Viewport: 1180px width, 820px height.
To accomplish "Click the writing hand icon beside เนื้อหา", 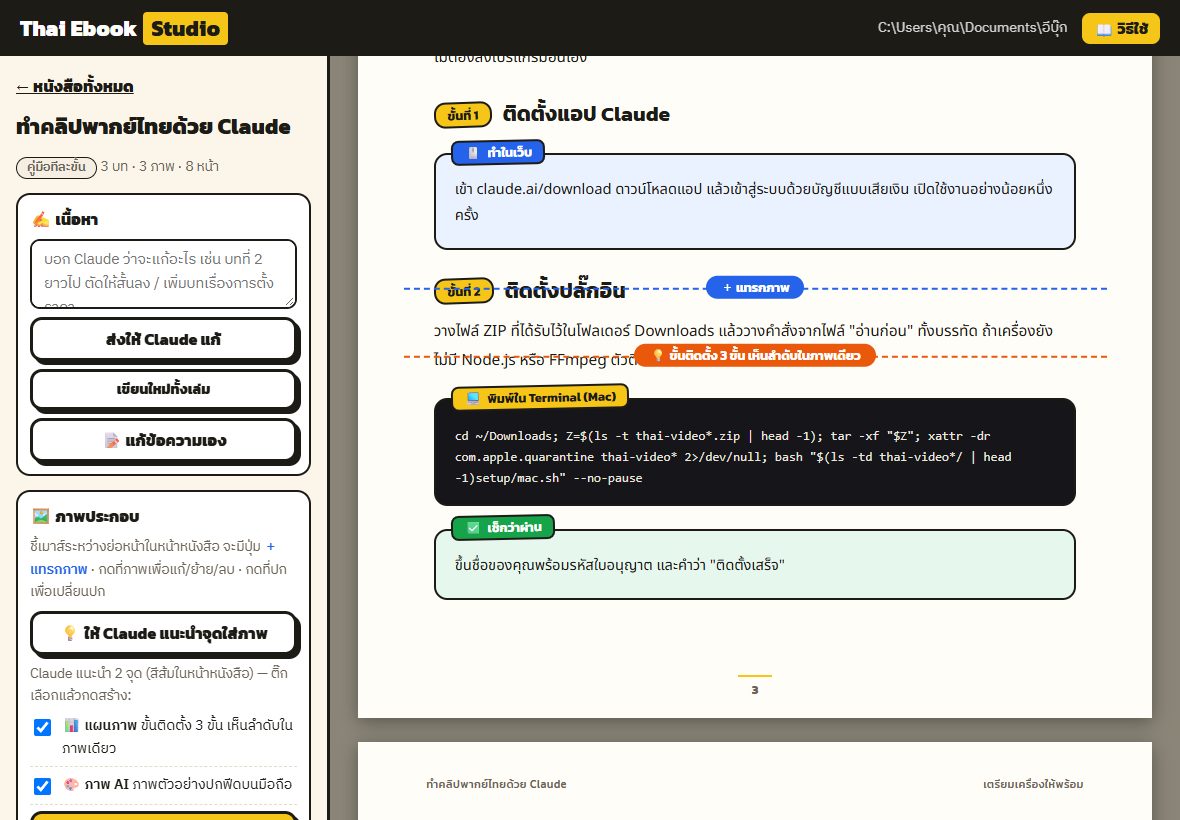I will click(41, 219).
